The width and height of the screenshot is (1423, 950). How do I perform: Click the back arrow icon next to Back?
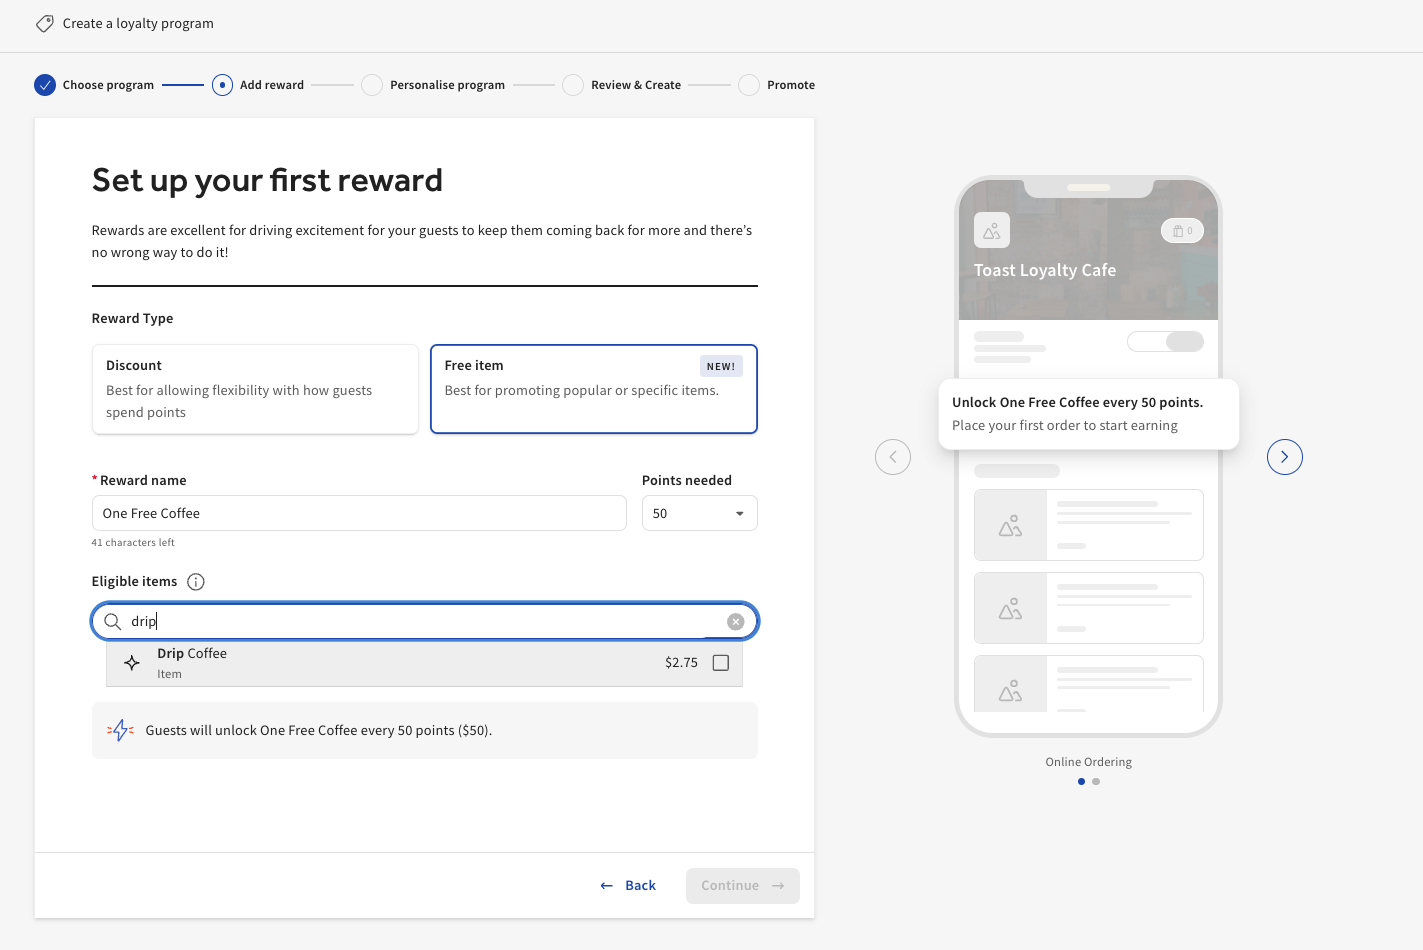[606, 885]
